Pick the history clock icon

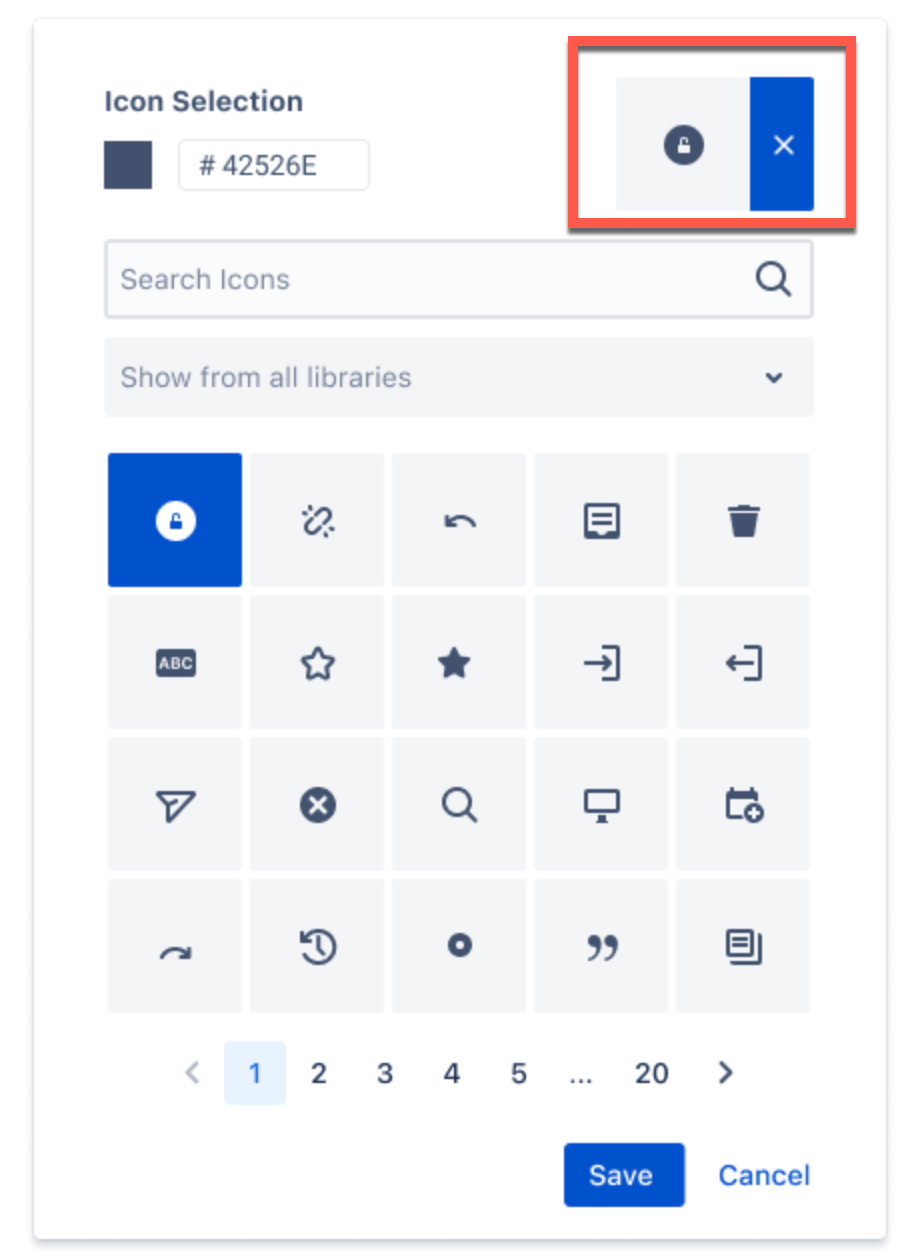tap(317, 946)
